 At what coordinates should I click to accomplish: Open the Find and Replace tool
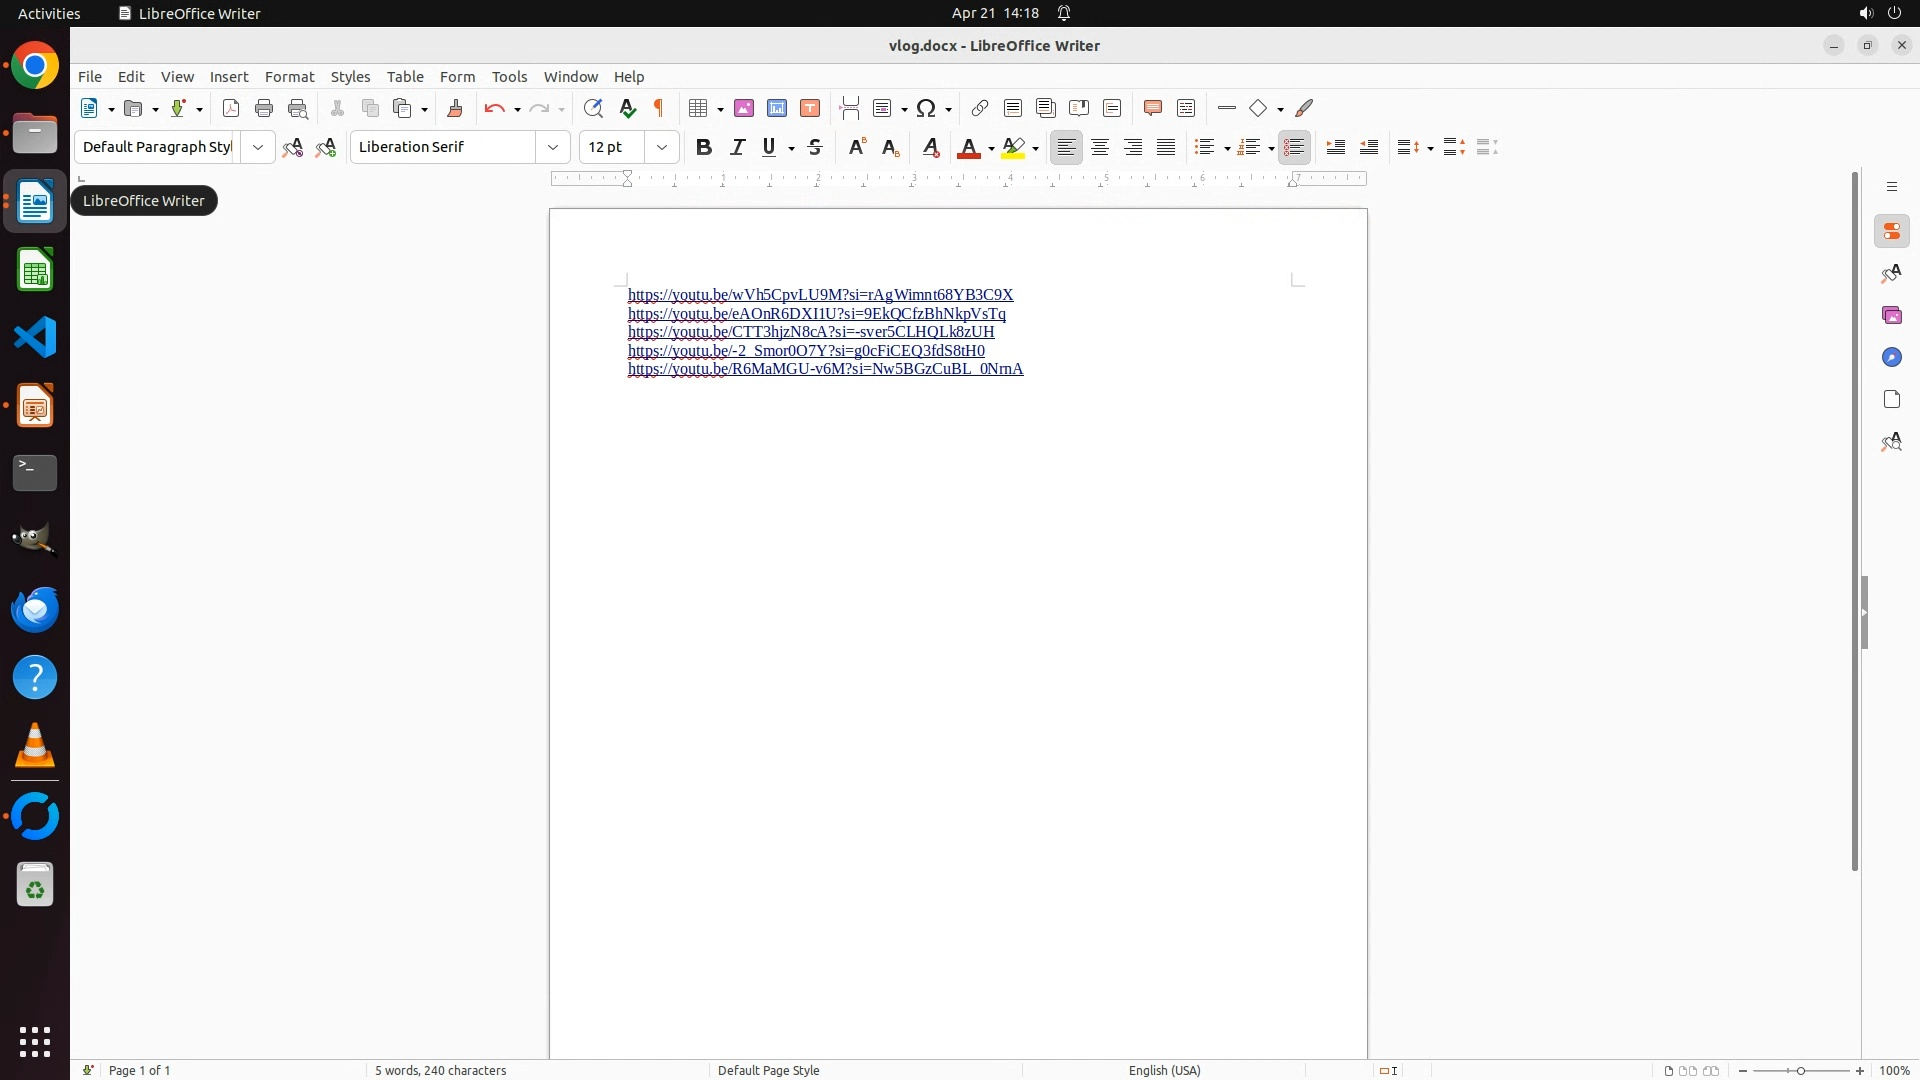tap(593, 108)
